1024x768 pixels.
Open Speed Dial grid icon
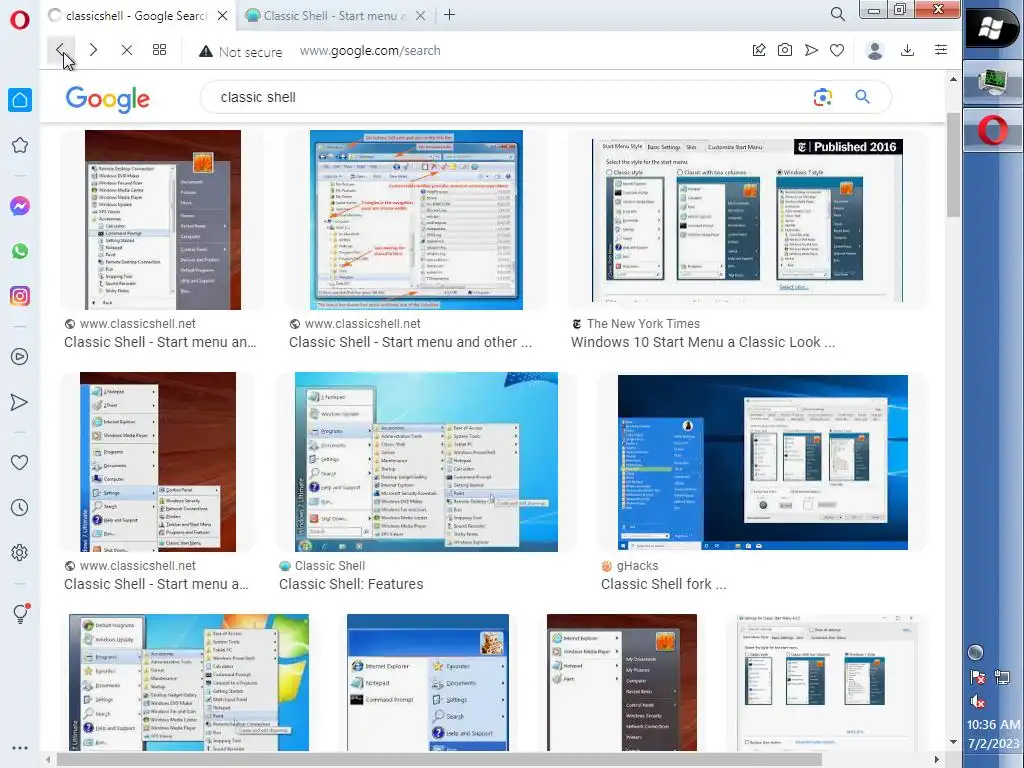pyautogui.click(x=159, y=50)
